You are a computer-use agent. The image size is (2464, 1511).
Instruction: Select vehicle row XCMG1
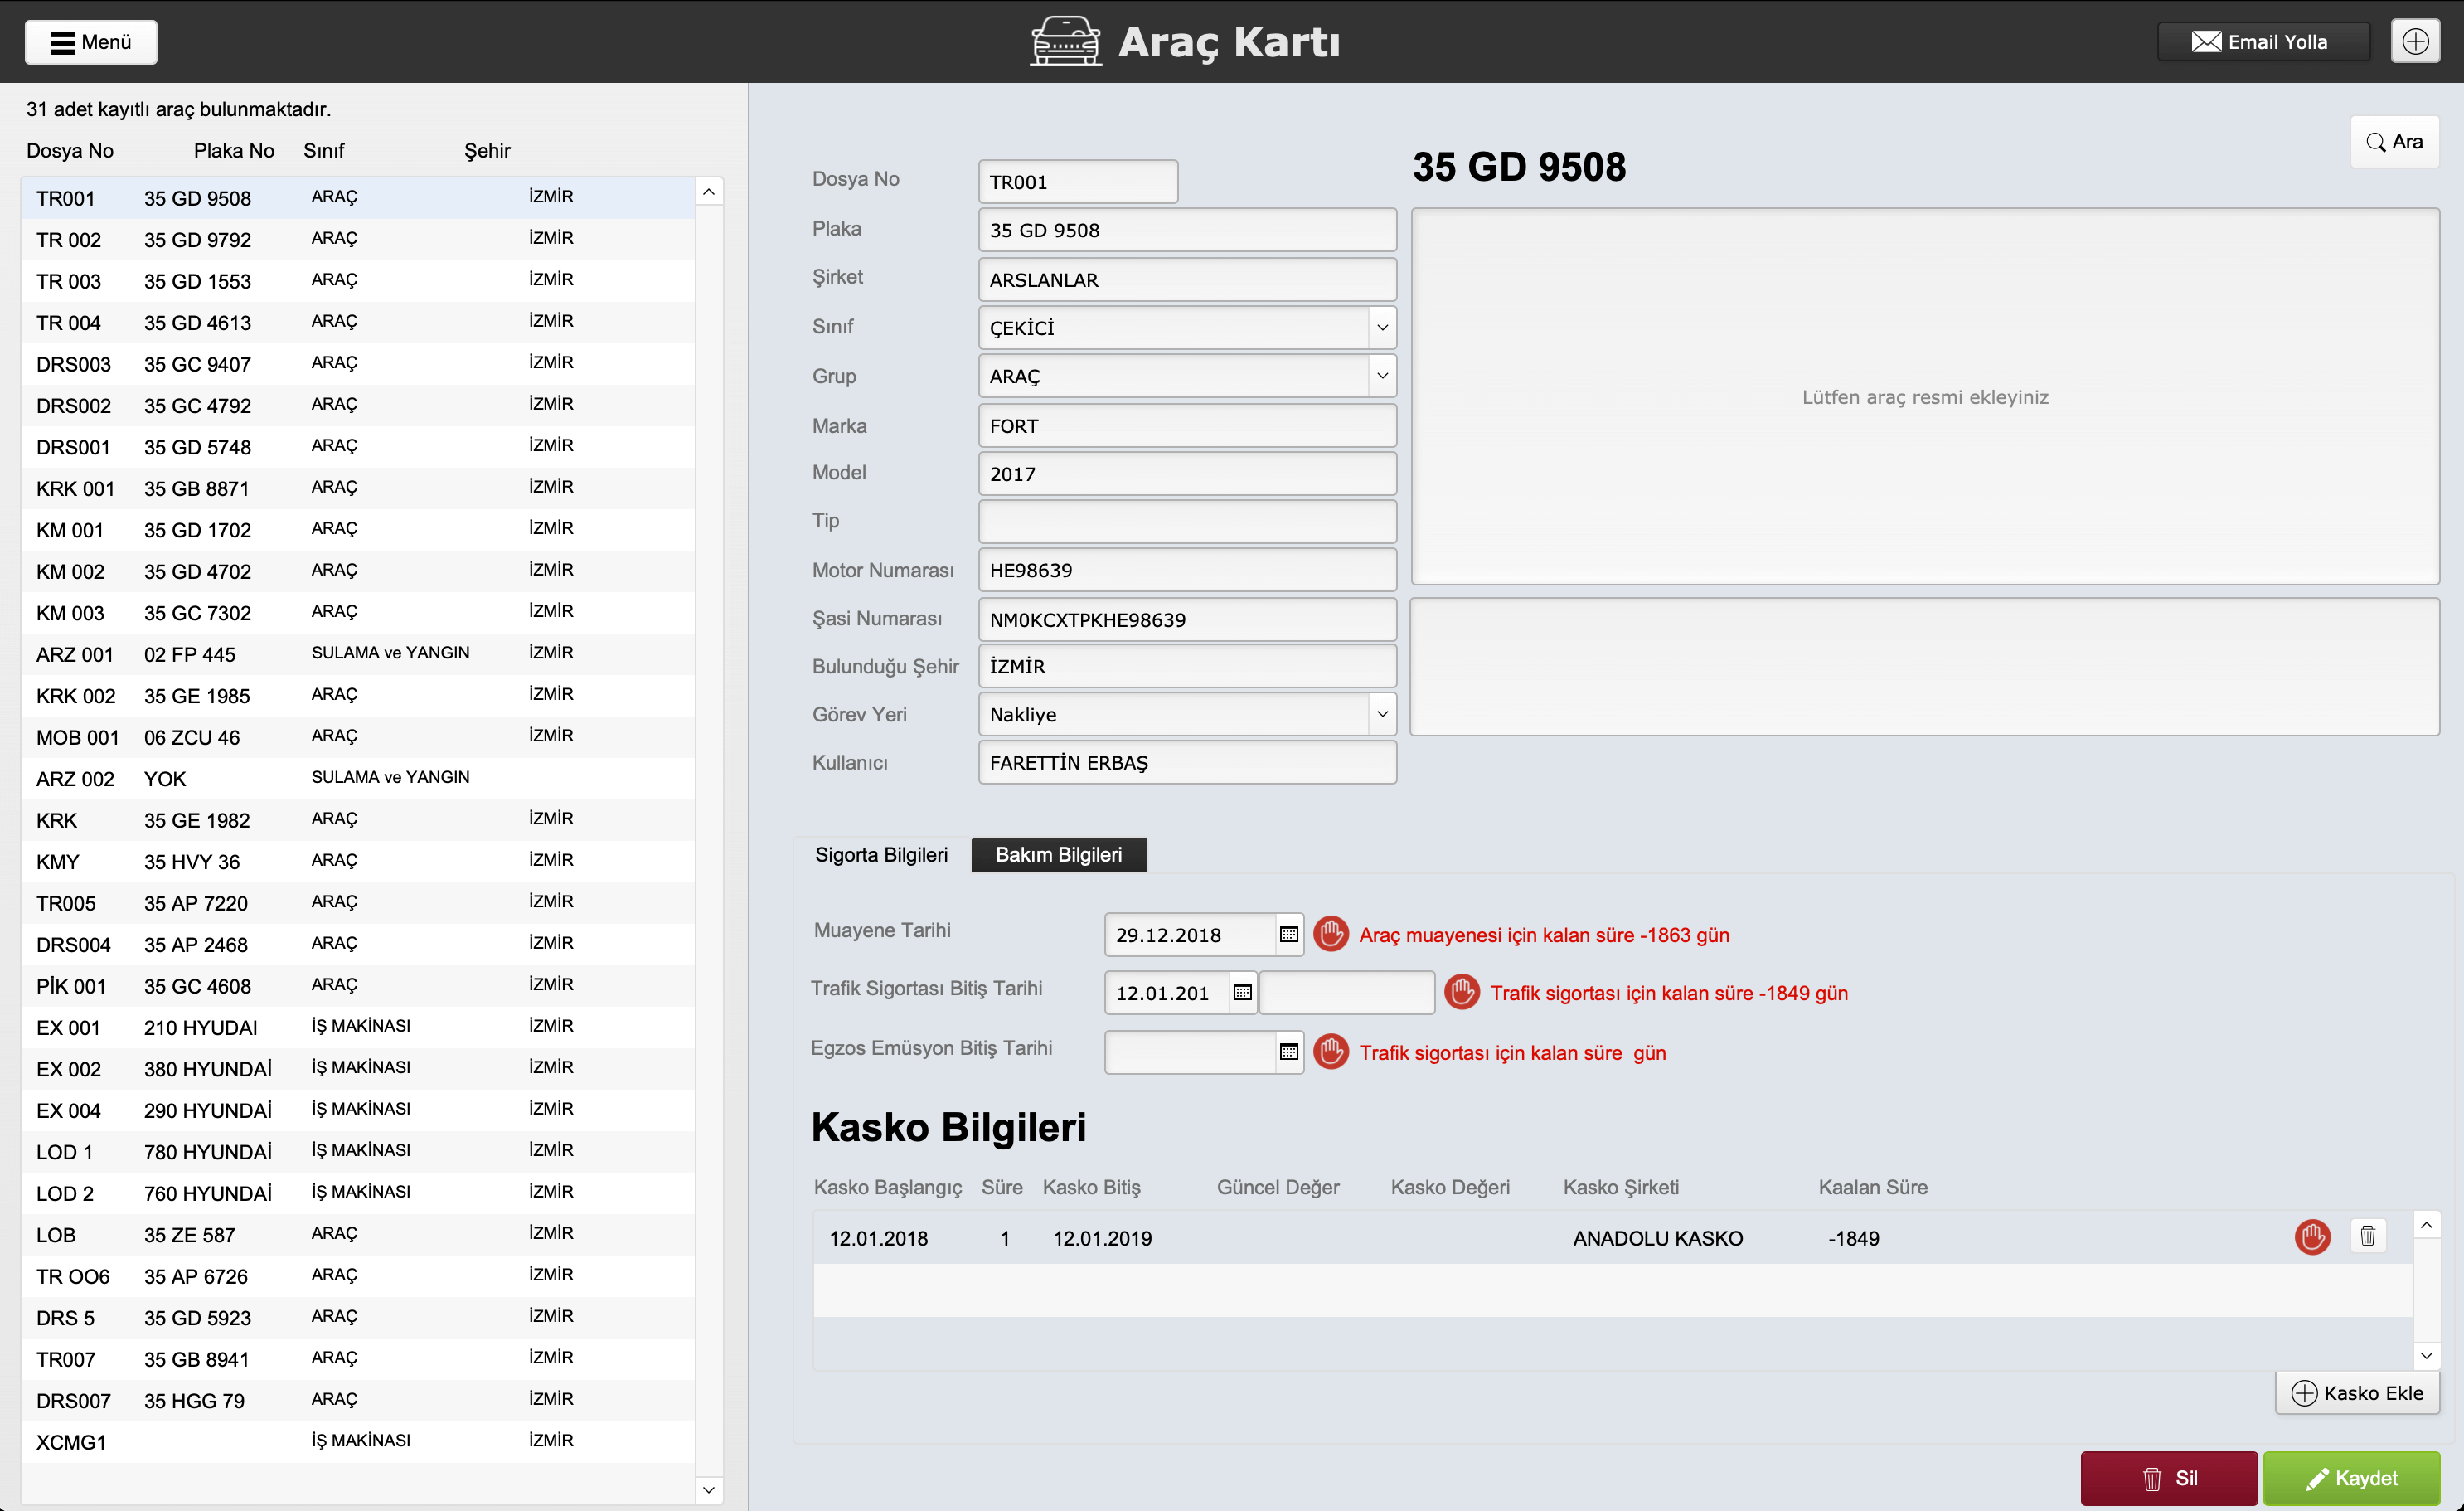click(358, 1442)
